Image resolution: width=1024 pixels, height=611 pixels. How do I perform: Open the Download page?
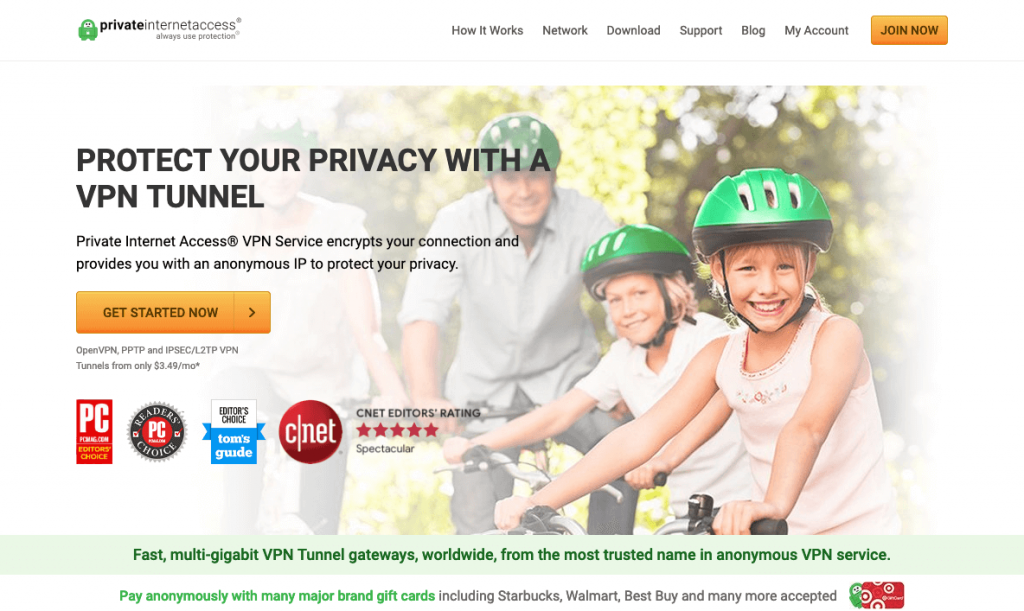[x=633, y=31]
